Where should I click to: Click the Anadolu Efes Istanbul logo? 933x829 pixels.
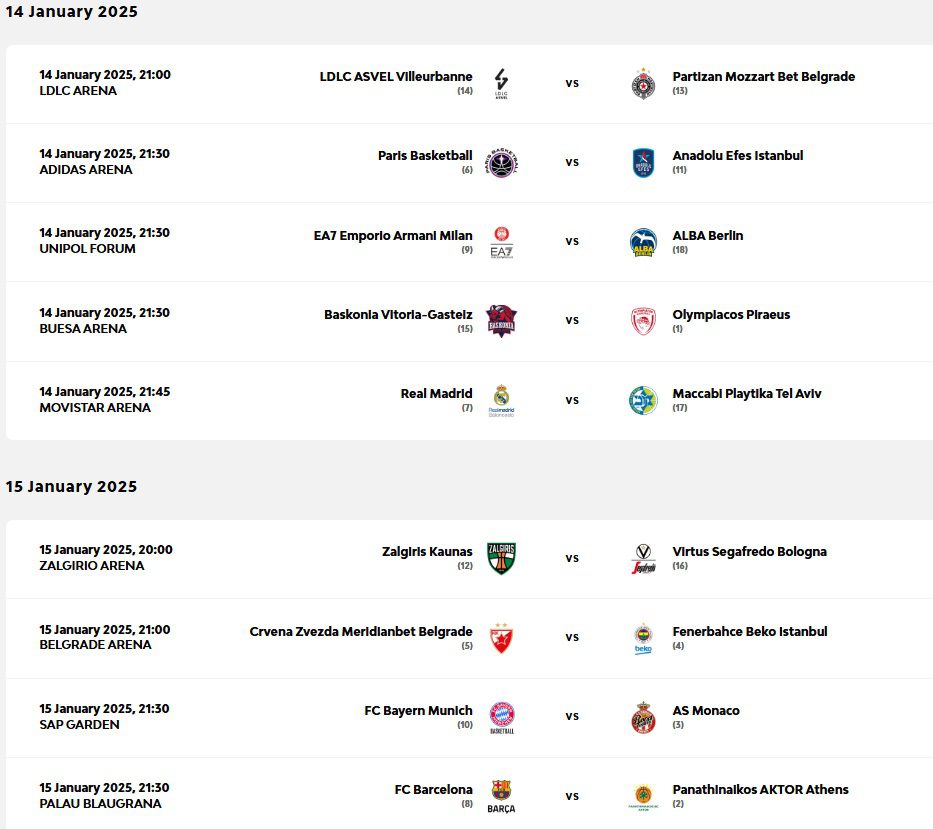click(x=643, y=162)
